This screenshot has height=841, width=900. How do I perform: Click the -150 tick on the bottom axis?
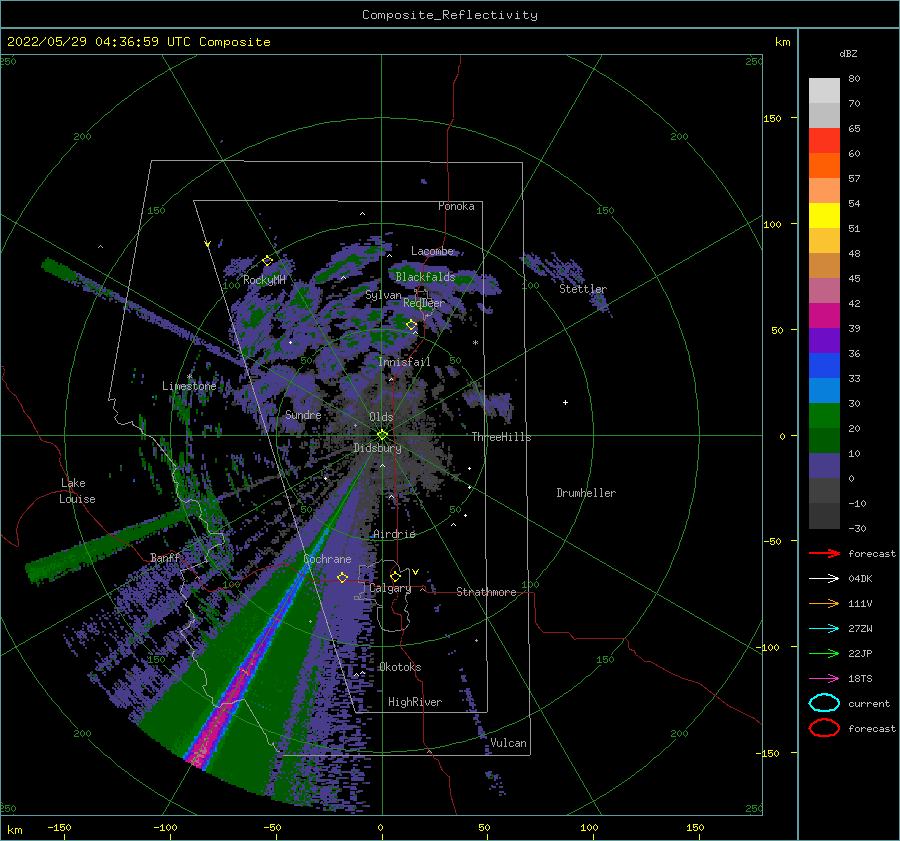pyautogui.click(x=59, y=827)
